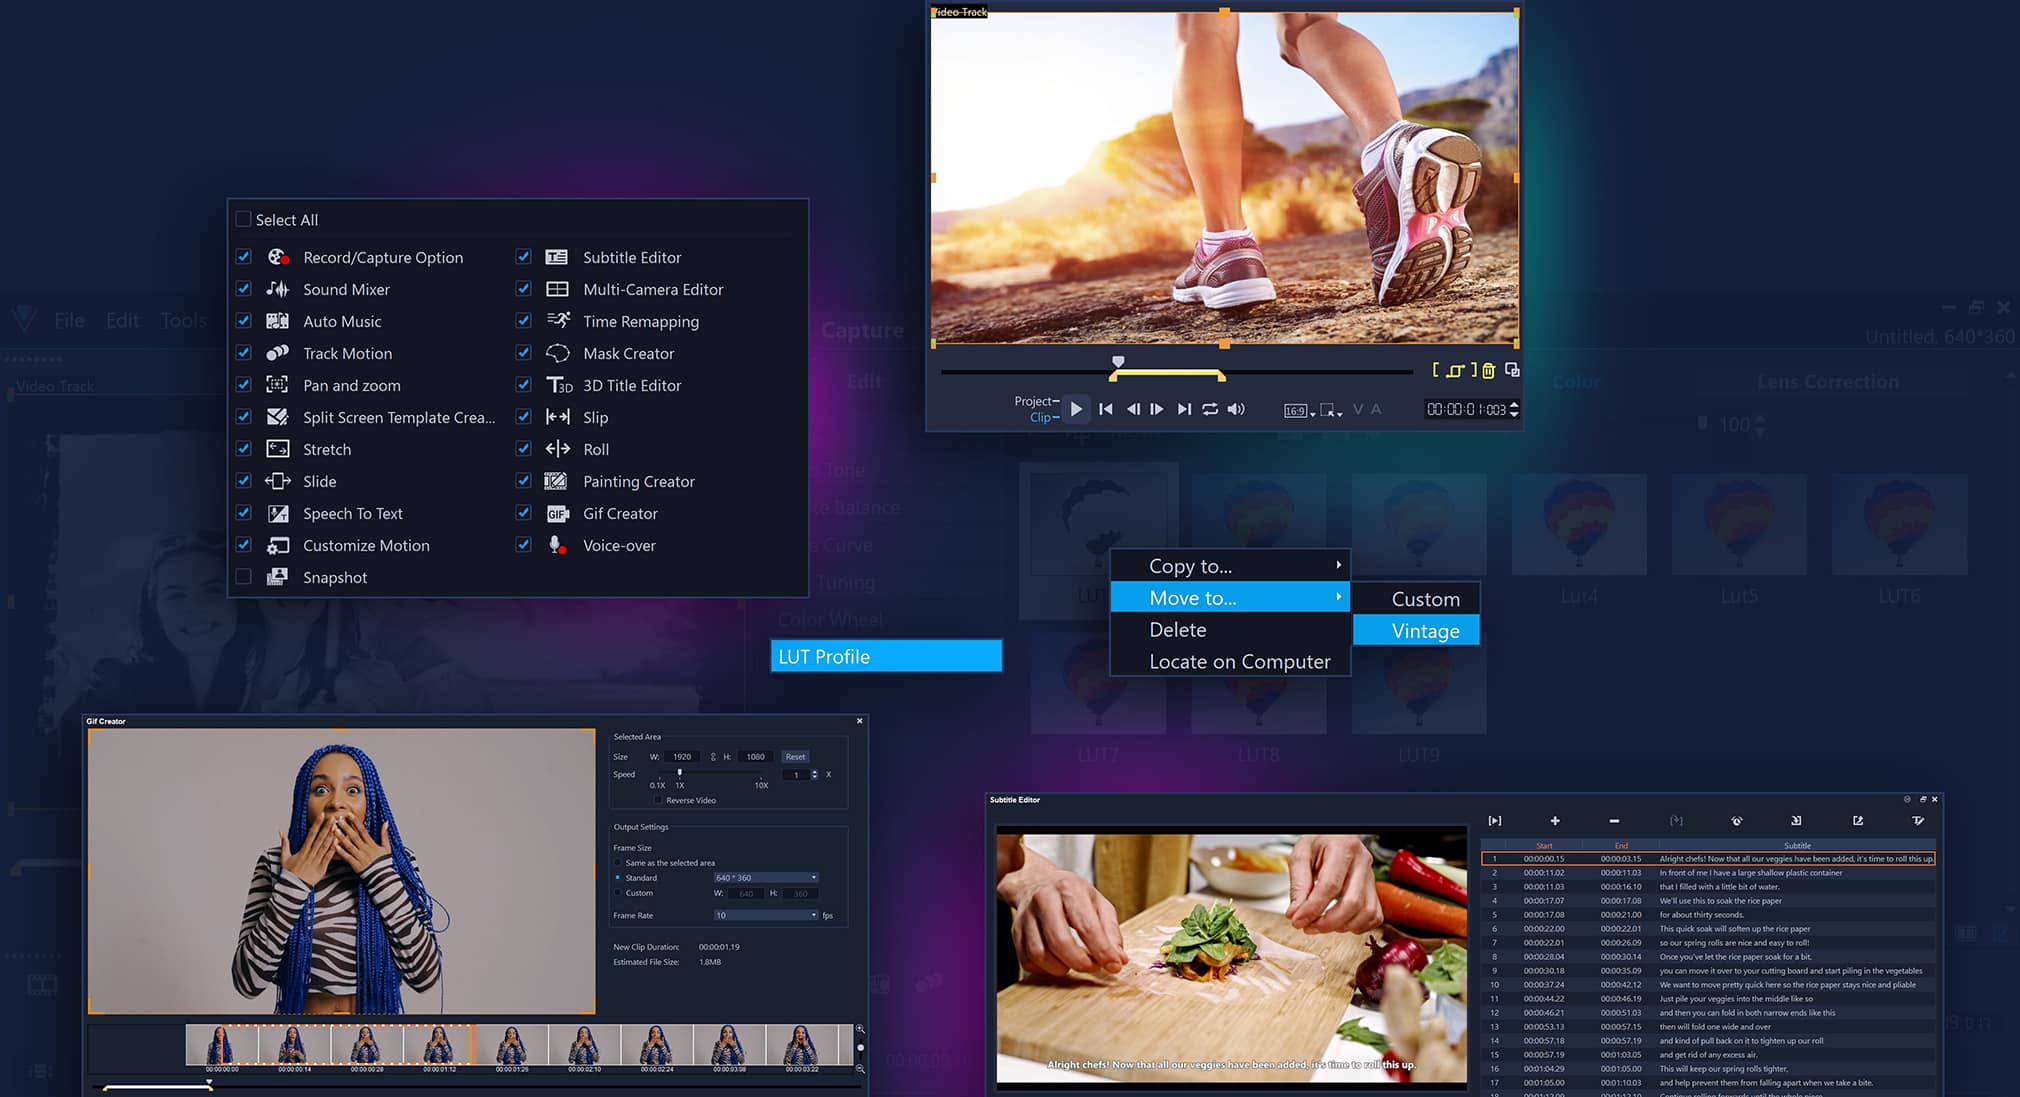This screenshot has height=1097, width=2020.
Task: Click the 3D Title Editor icon
Action: point(558,384)
